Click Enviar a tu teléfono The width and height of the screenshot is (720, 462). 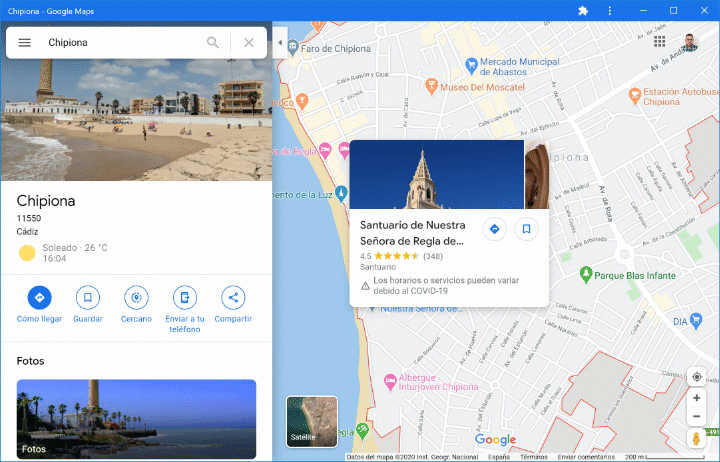[x=185, y=310]
